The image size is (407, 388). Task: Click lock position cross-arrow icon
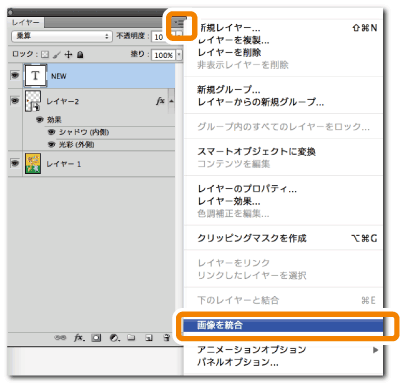click(x=68, y=54)
